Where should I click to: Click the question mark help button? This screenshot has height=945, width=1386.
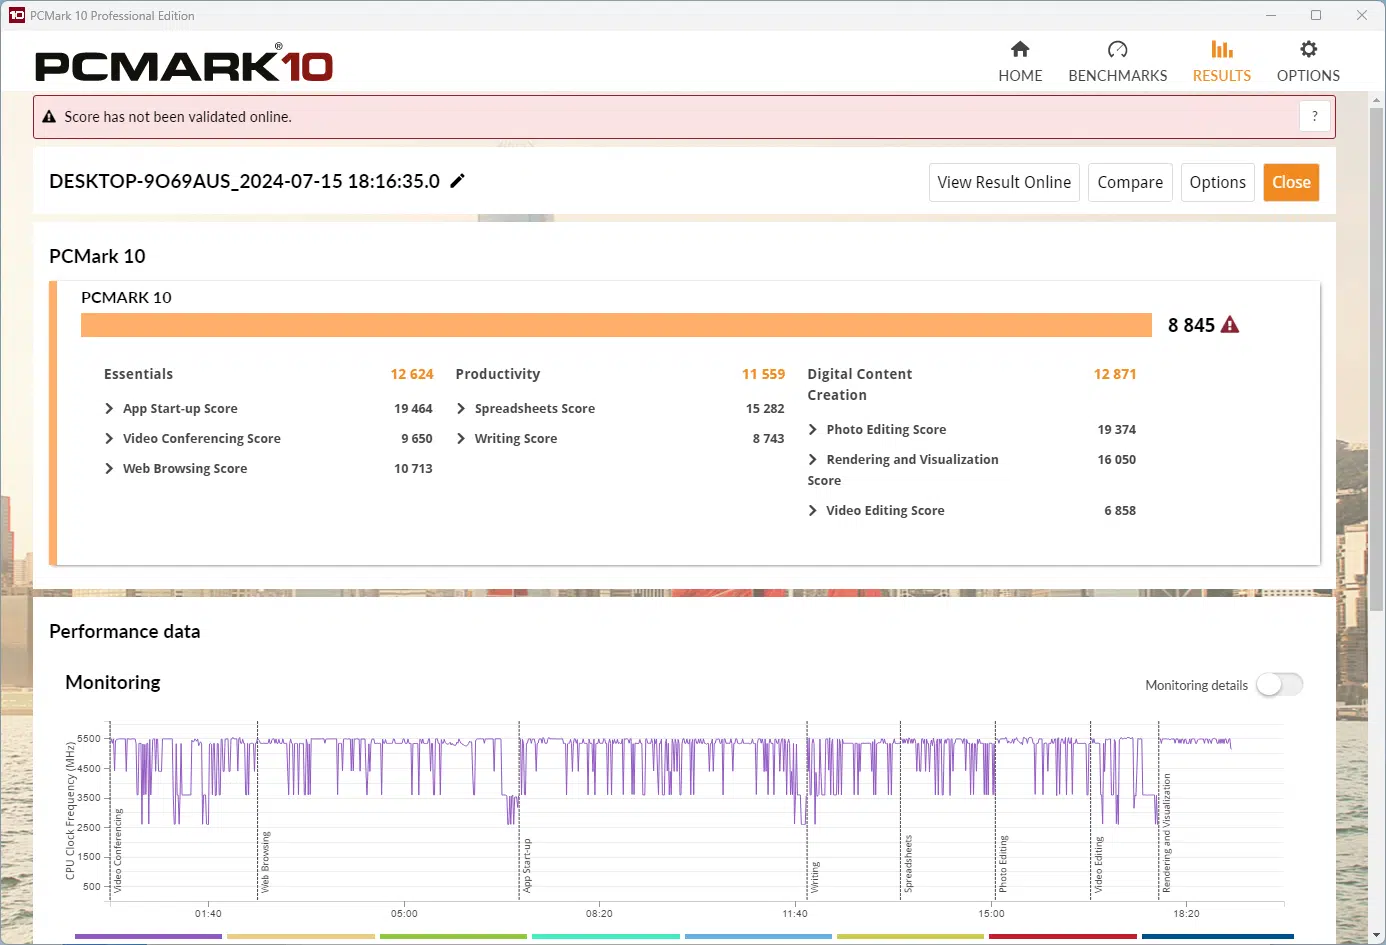[1315, 116]
